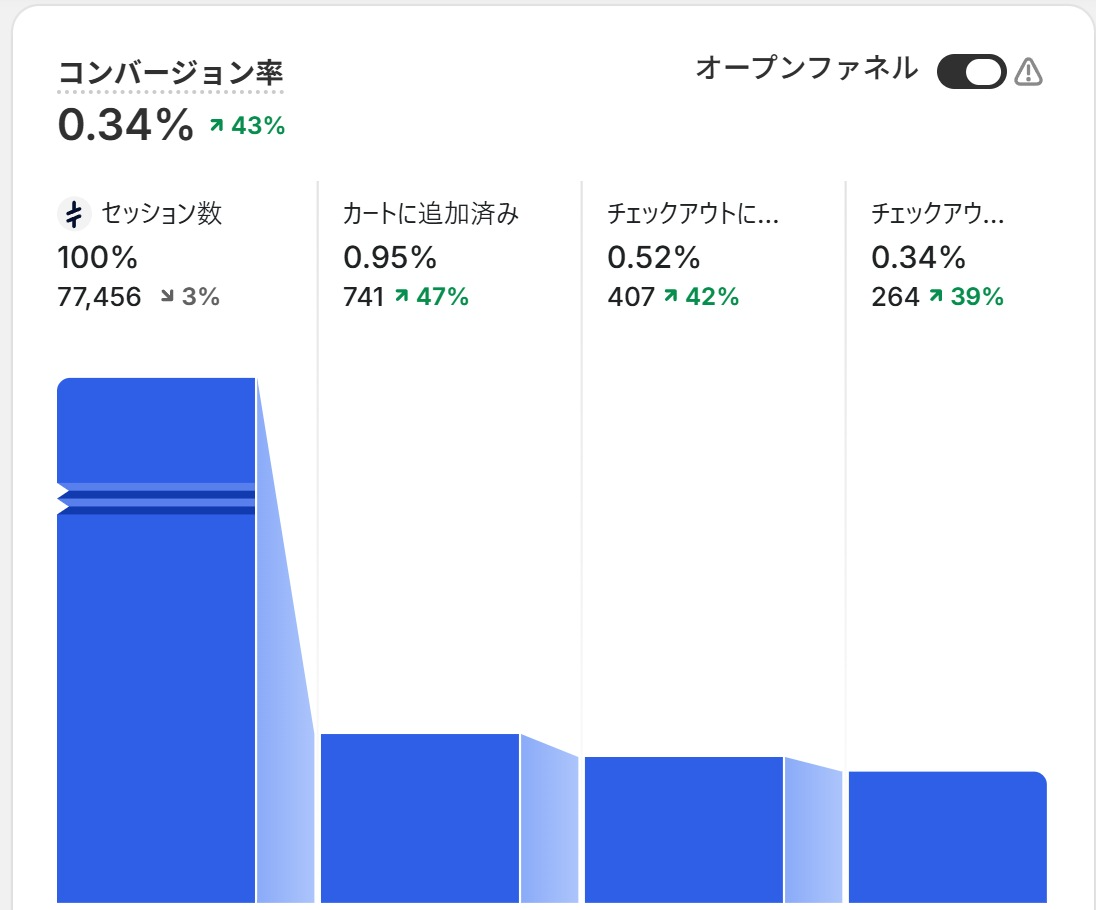The height and width of the screenshot is (910, 1096).
Task: Click the 77,456 sessions count
Action: (x=99, y=297)
